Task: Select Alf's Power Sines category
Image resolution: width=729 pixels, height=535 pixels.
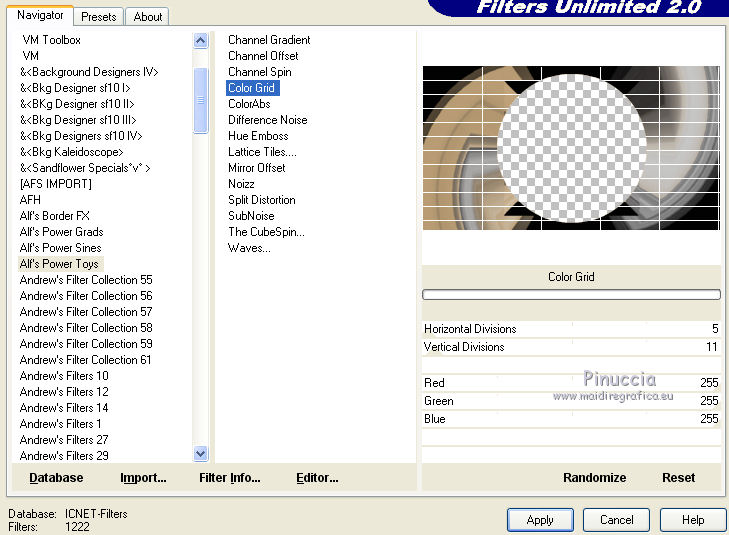Action: tap(60, 248)
